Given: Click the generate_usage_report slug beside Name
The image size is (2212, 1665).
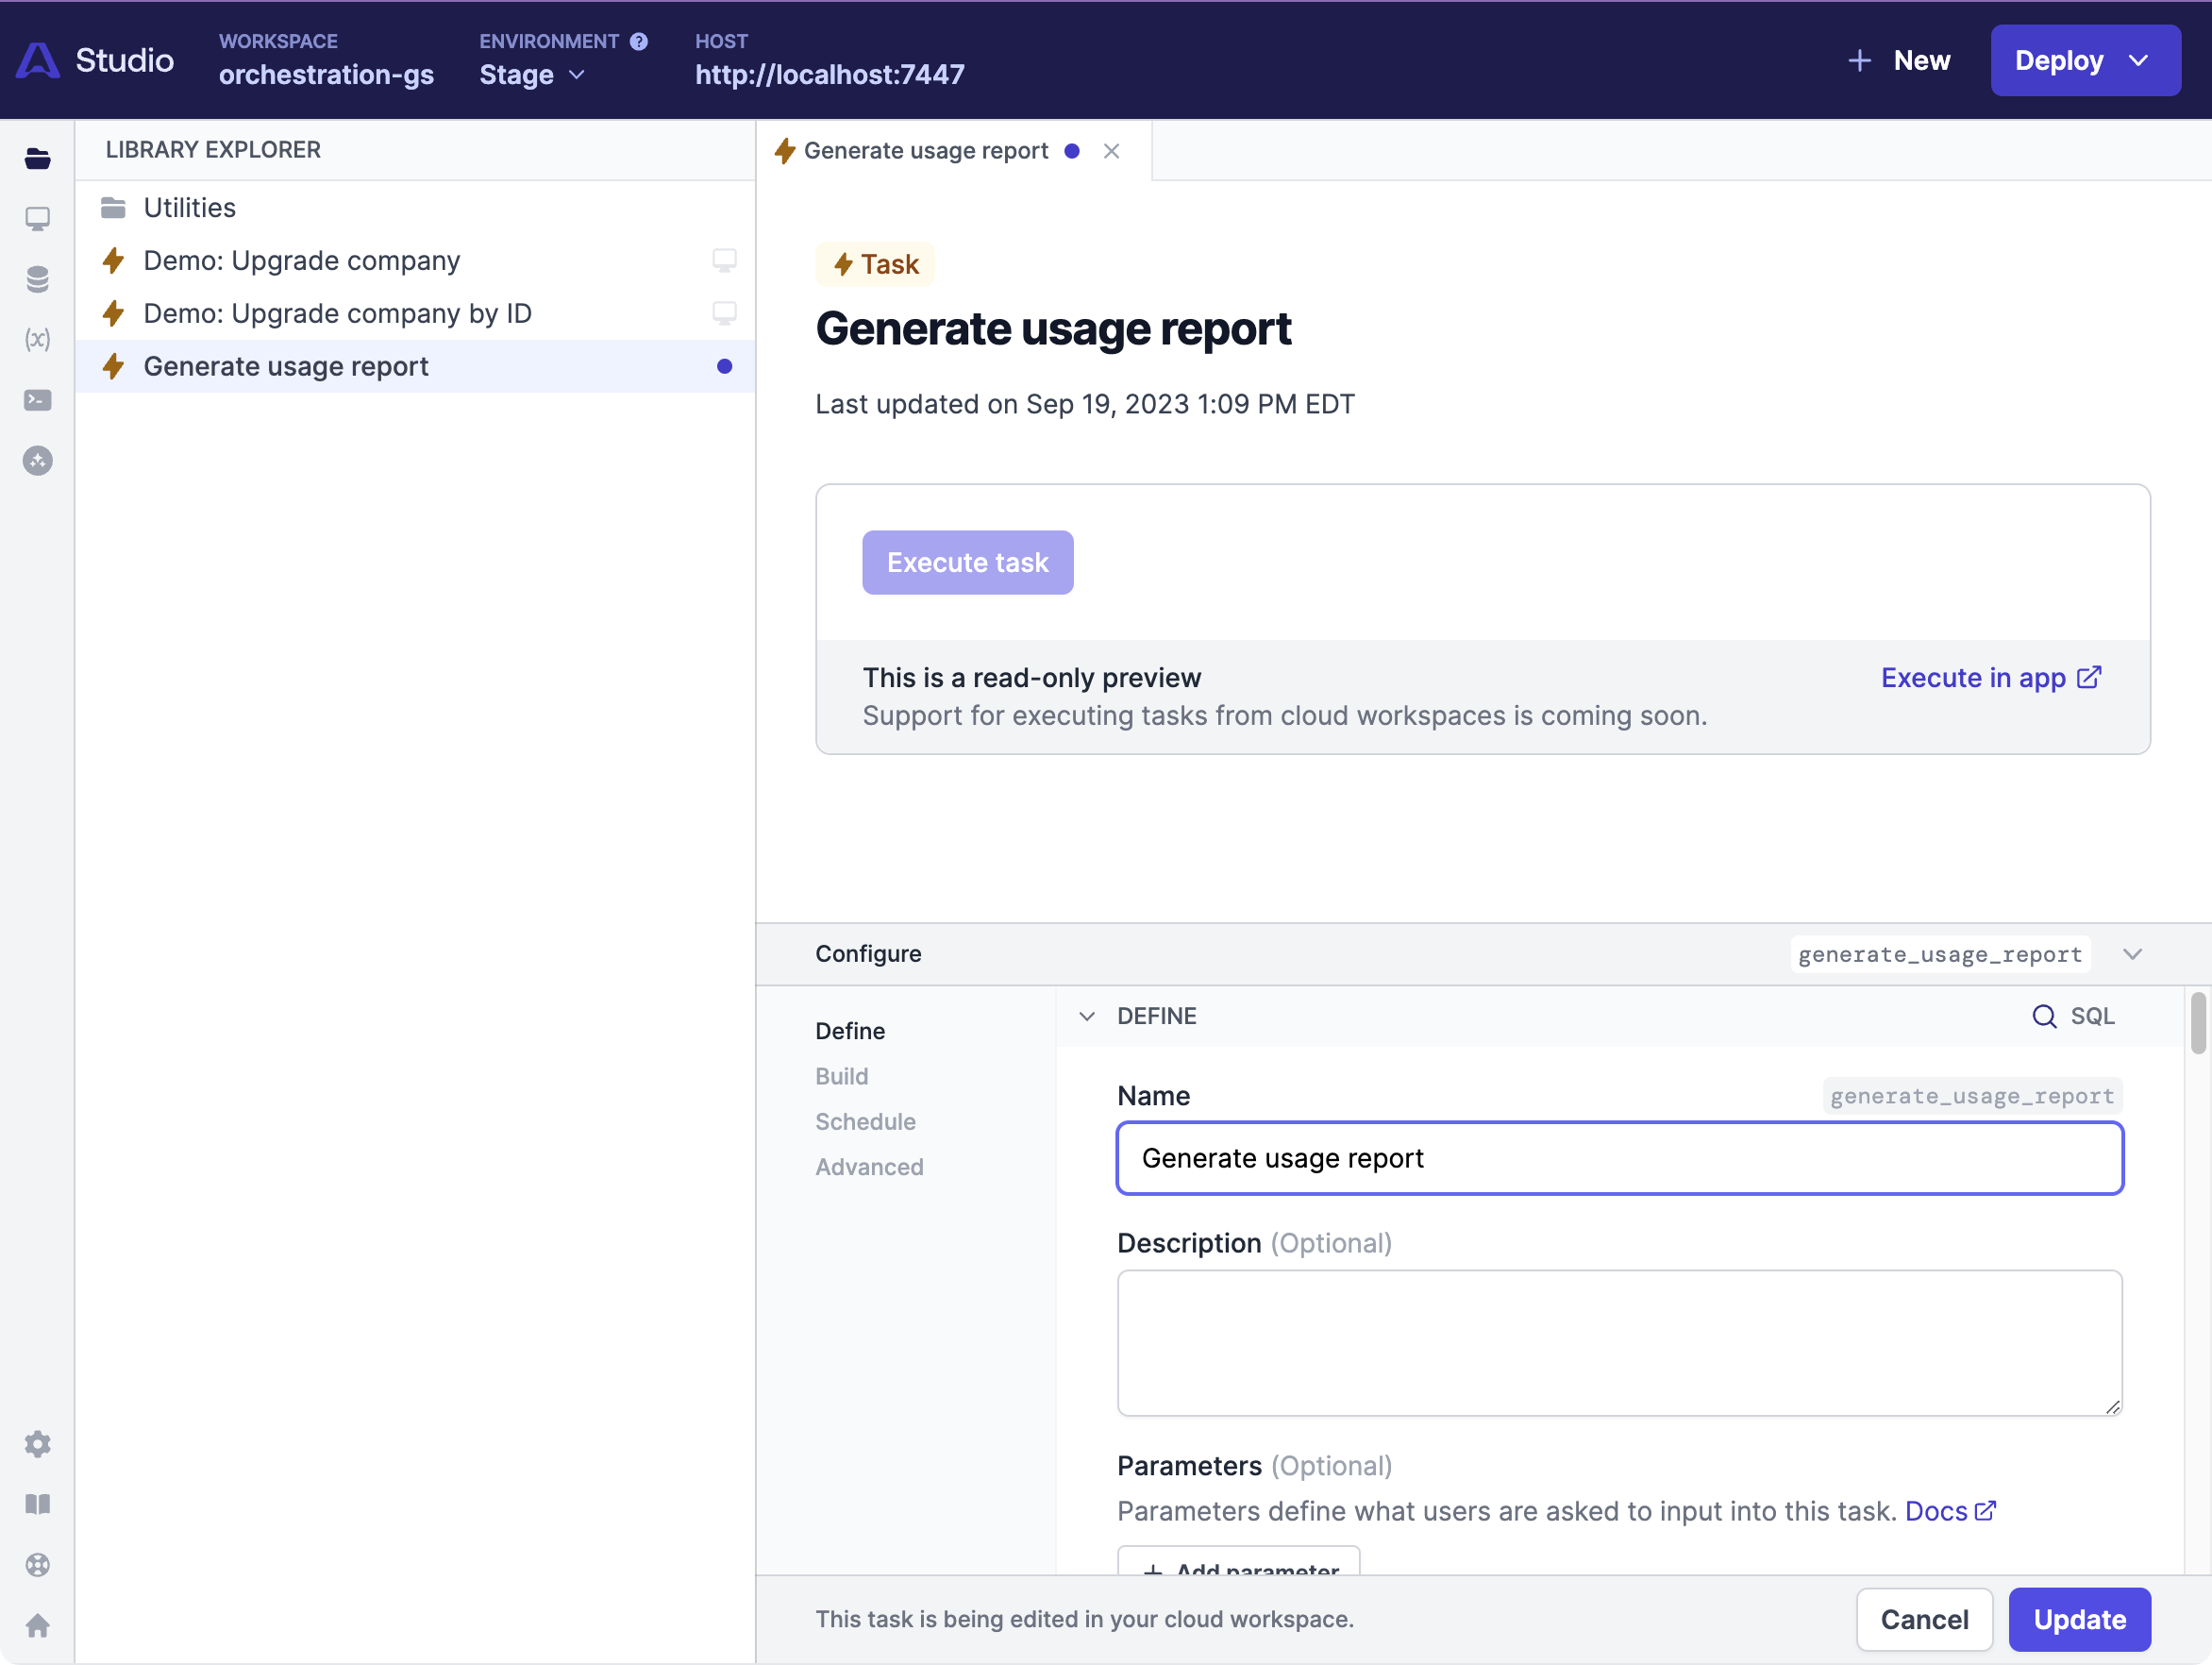Looking at the screenshot, I should [1972, 1096].
